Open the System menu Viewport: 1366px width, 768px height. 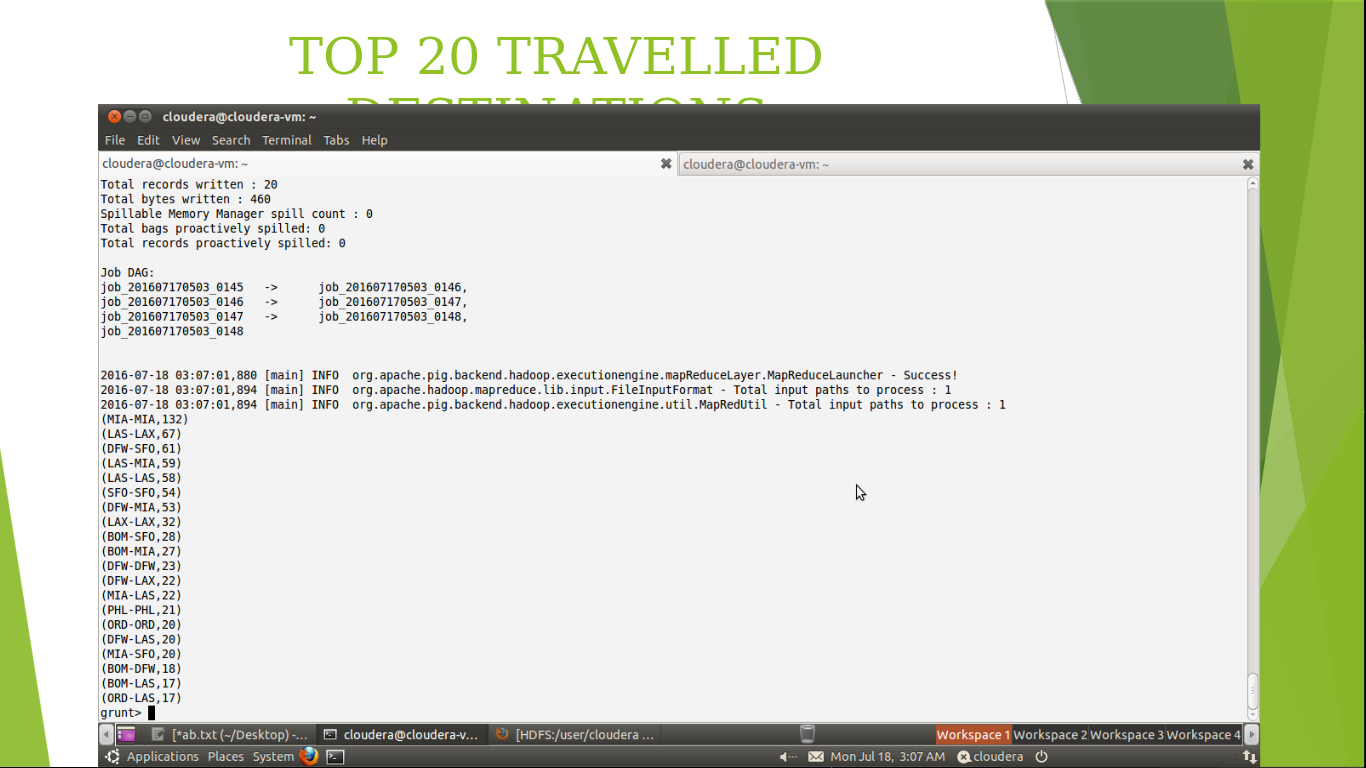273,757
